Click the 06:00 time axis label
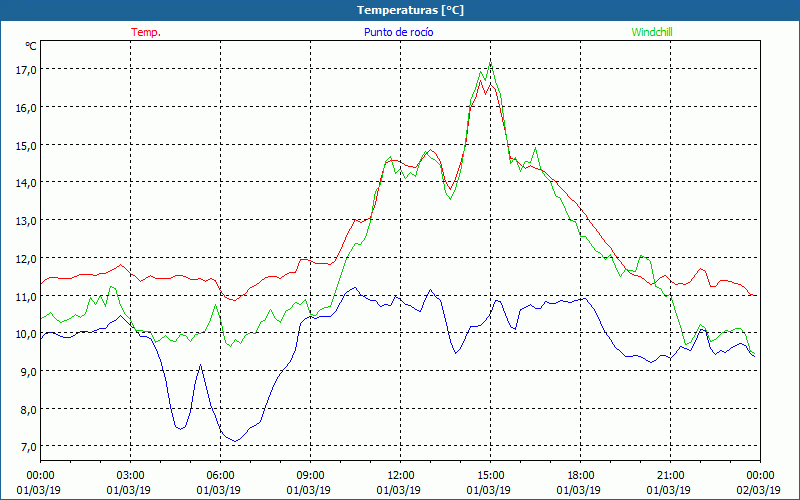The height and width of the screenshot is (500, 800). click(220, 476)
